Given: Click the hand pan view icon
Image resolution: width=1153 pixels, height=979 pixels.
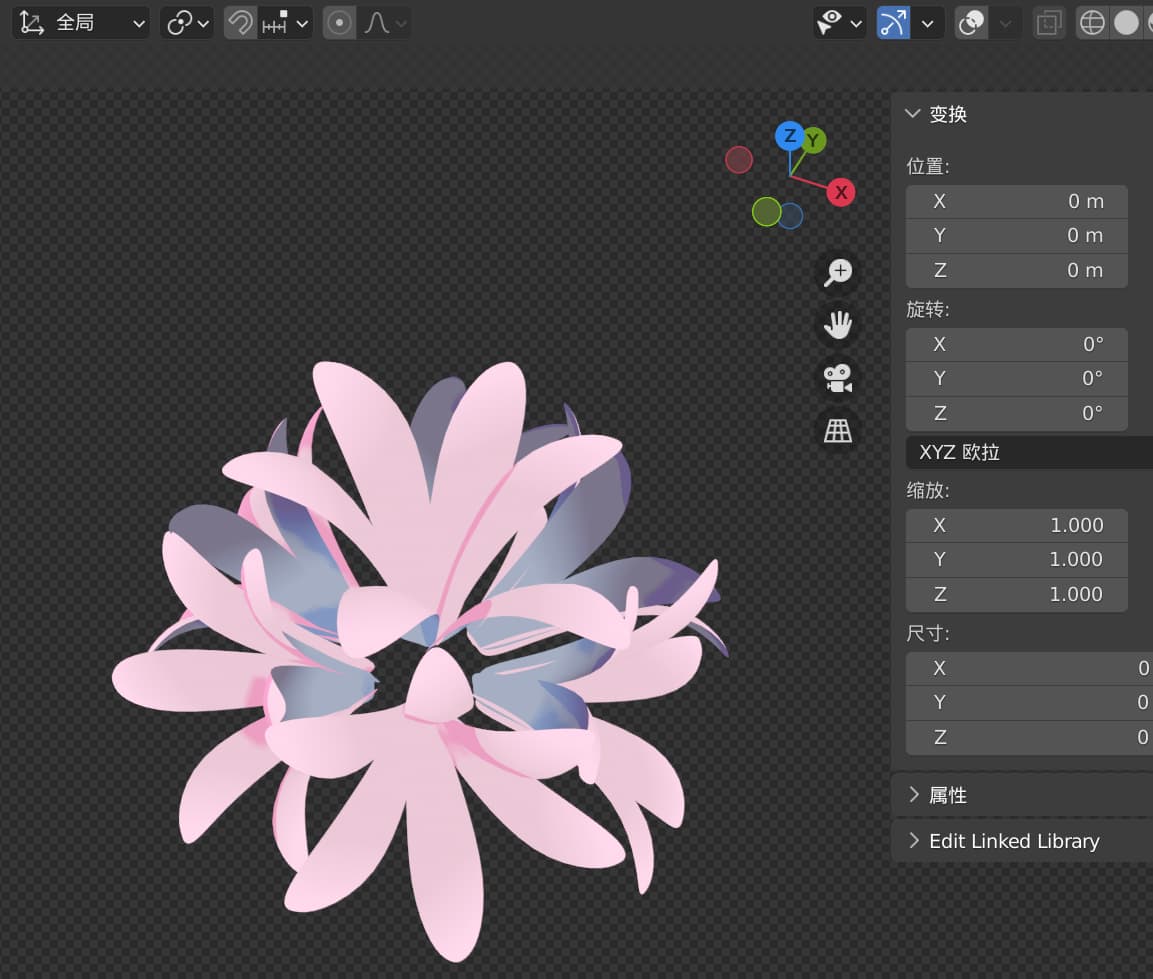Looking at the screenshot, I should point(838,325).
